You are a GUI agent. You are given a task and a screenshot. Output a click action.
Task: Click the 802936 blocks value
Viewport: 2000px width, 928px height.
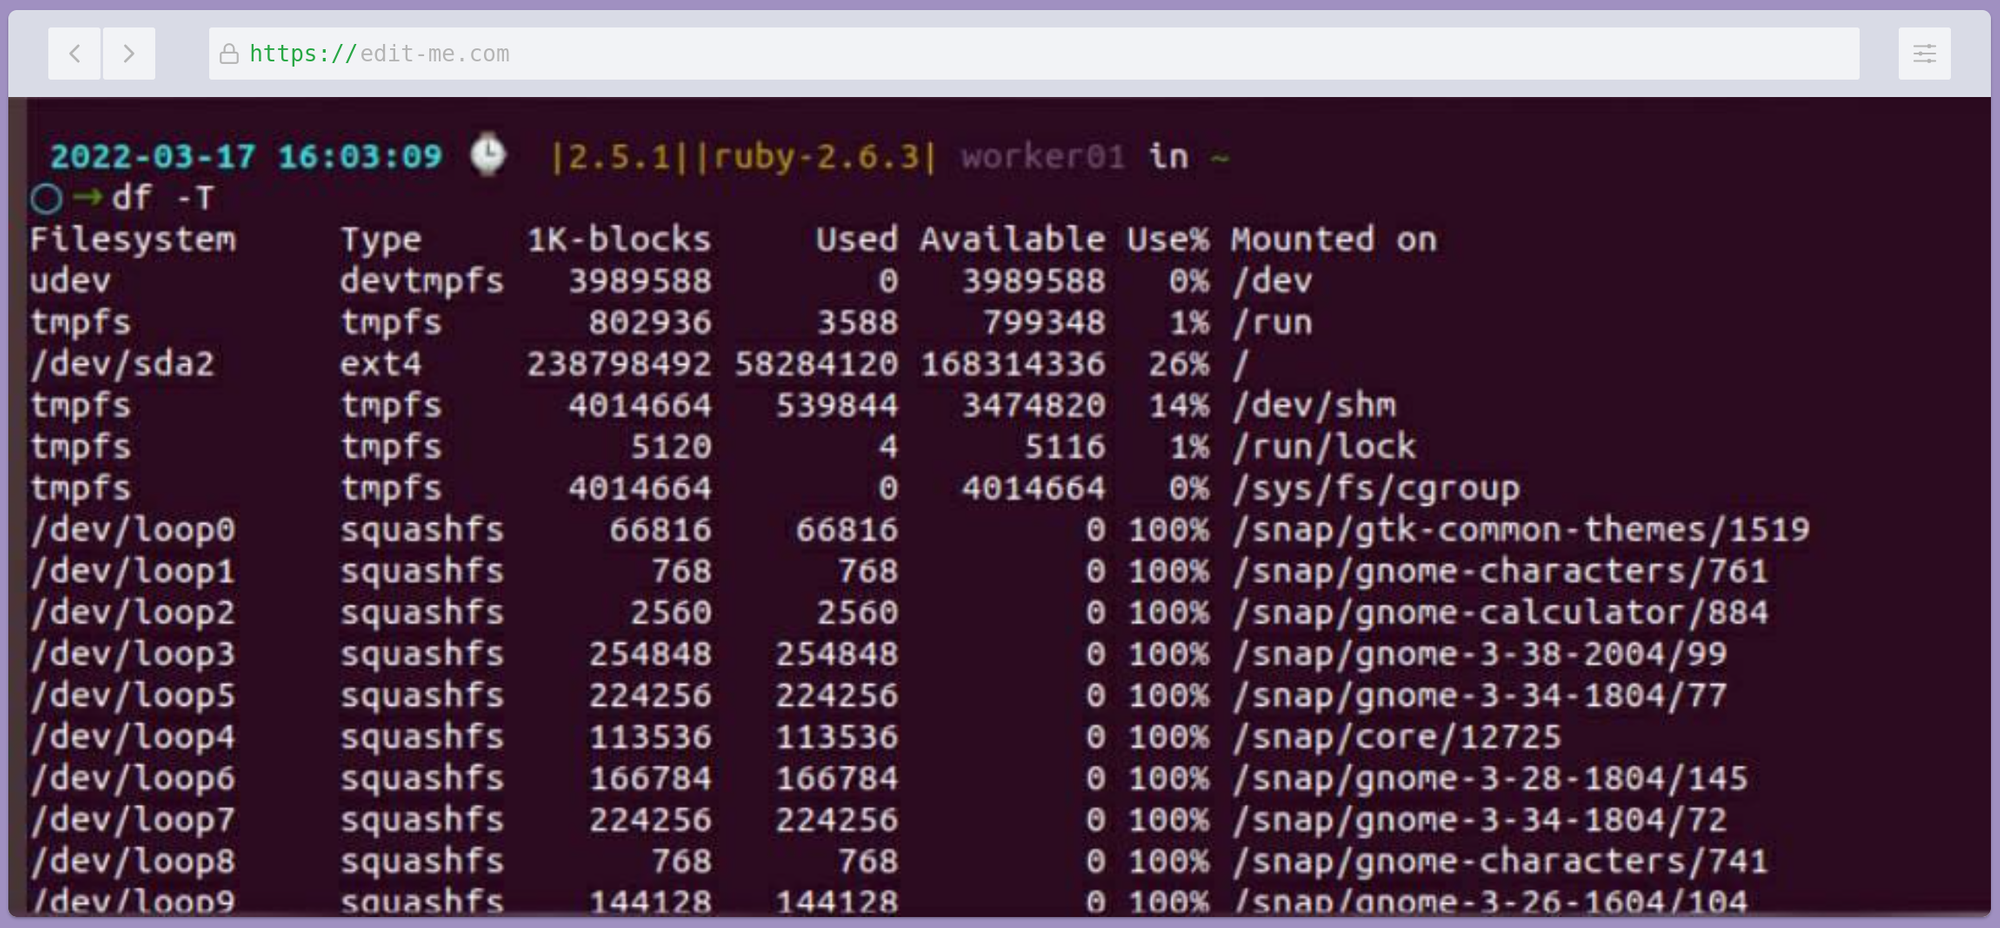pos(650,323)
